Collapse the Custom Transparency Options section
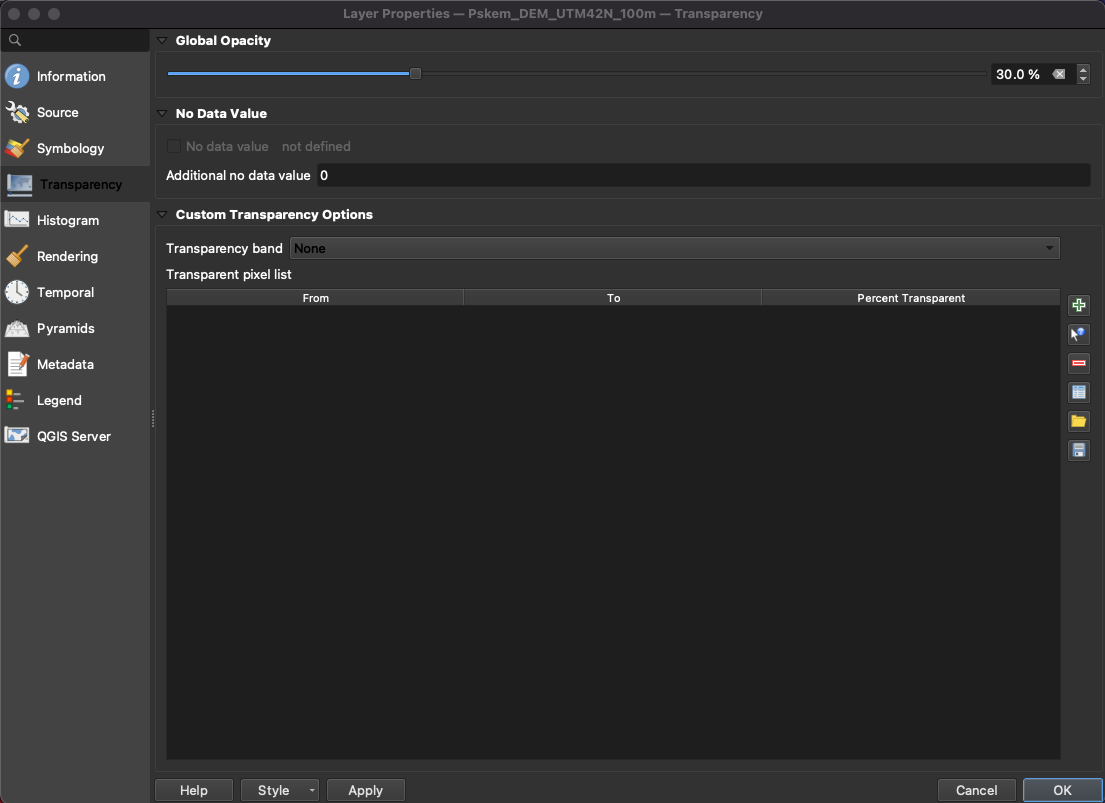Viewport: 1105px width, 803px height. [163, 215]
